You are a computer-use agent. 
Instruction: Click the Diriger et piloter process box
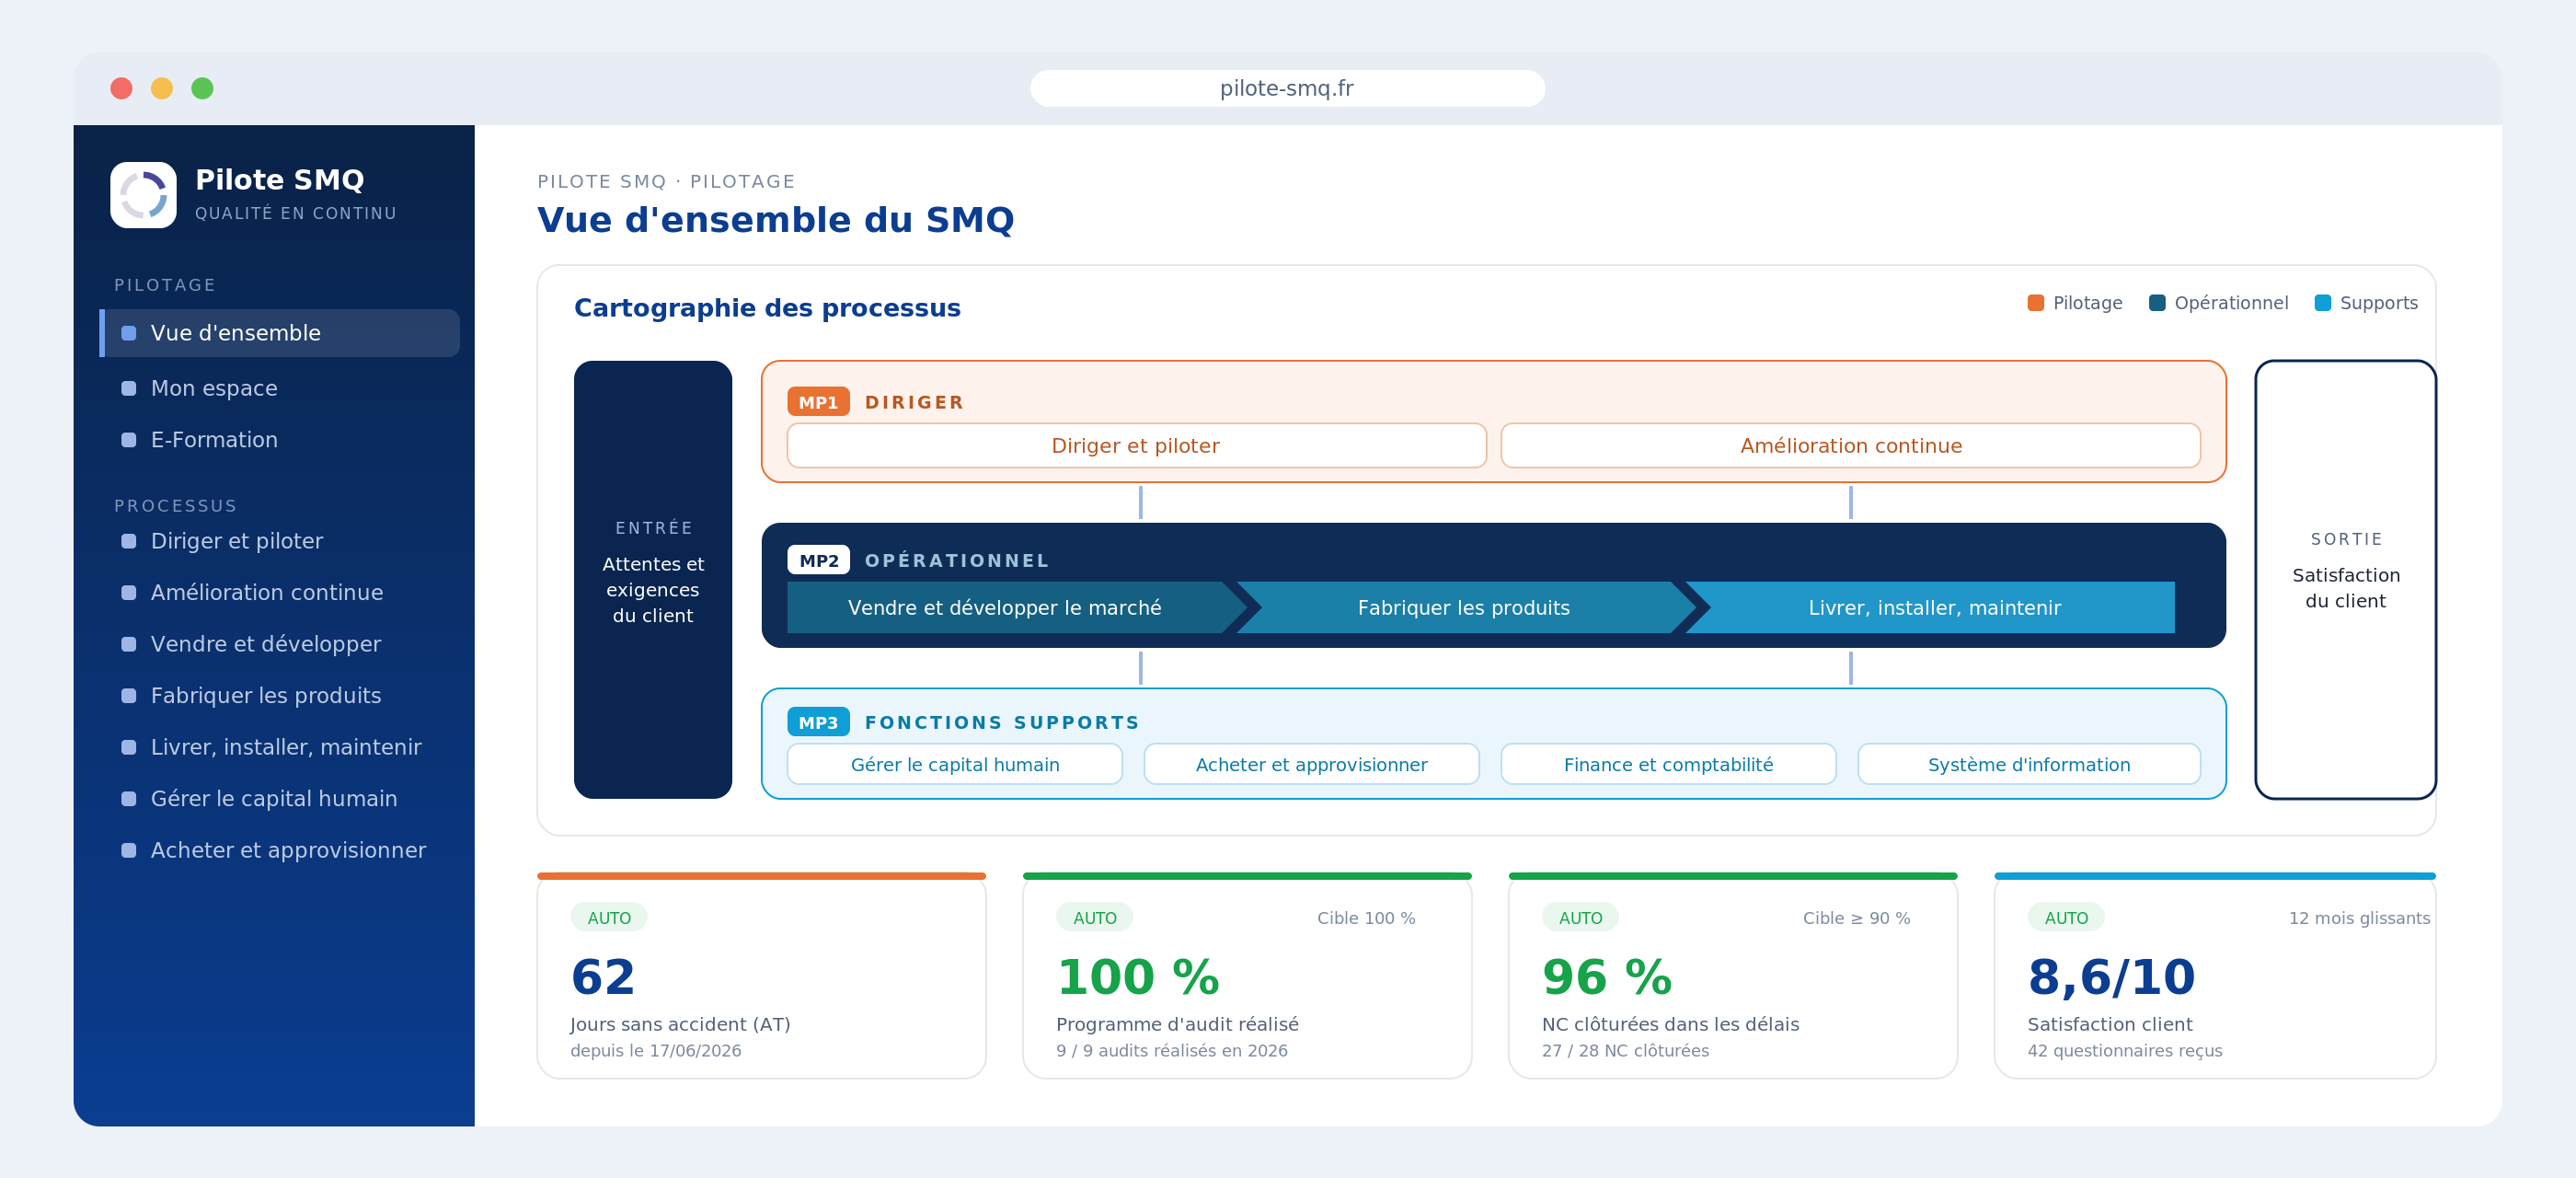tap(1136, 446)
